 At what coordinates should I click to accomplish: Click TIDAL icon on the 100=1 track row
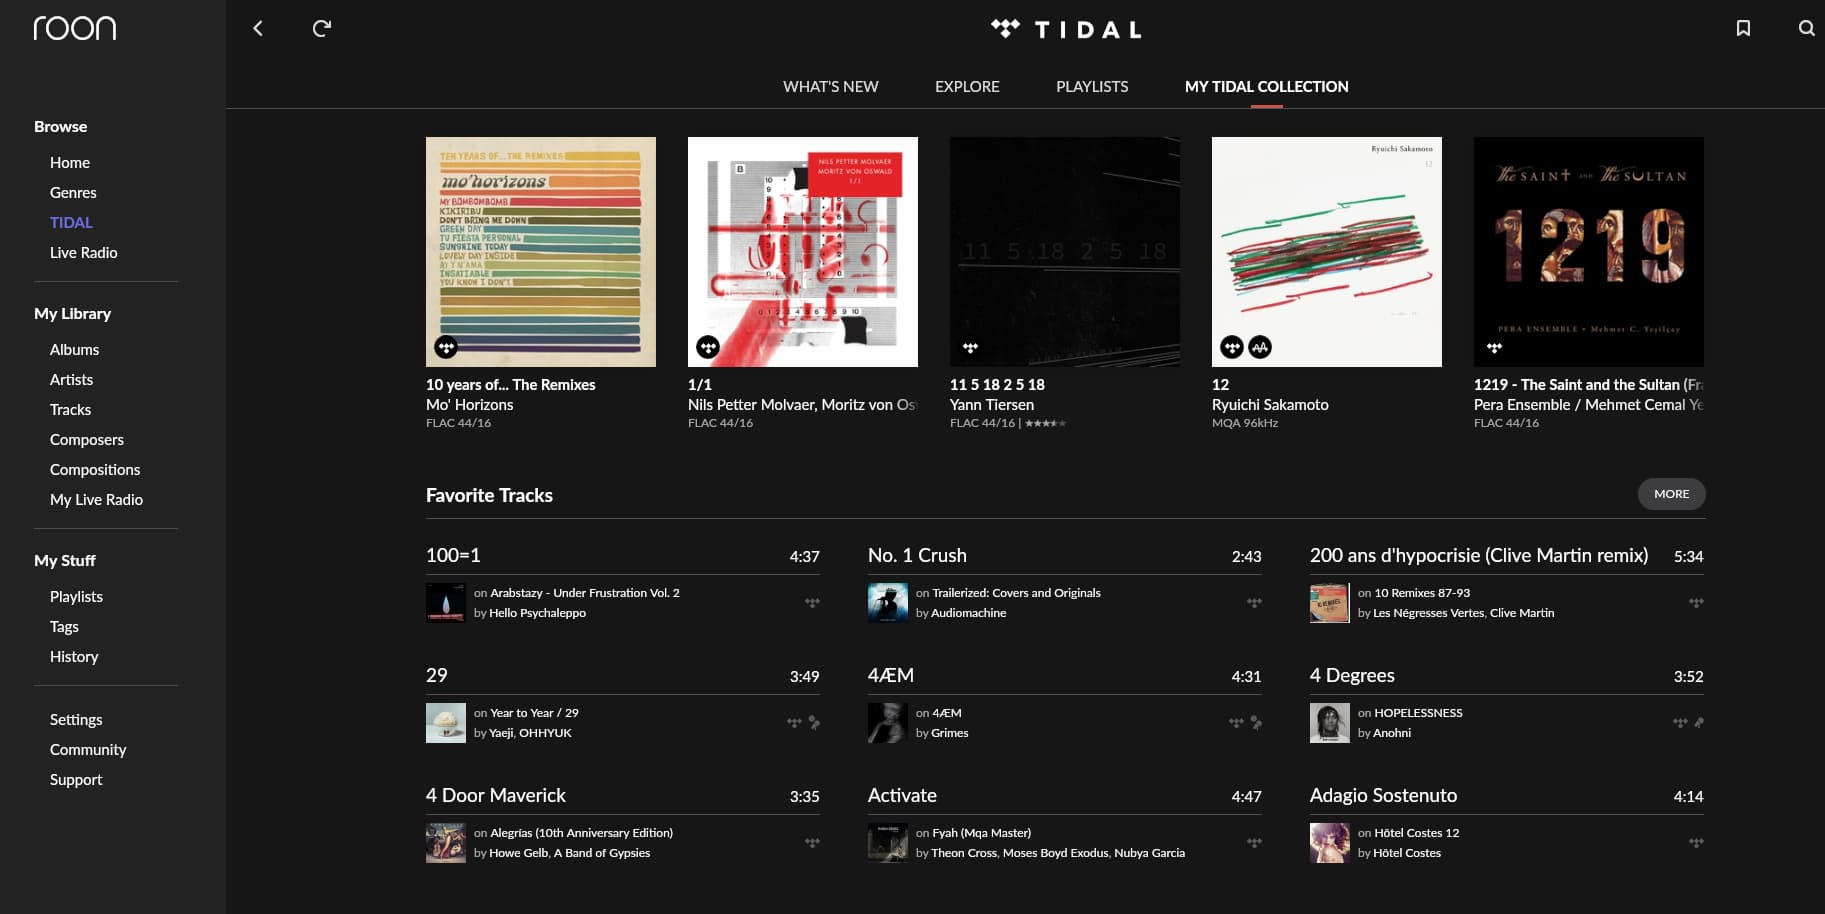(812, 603)
